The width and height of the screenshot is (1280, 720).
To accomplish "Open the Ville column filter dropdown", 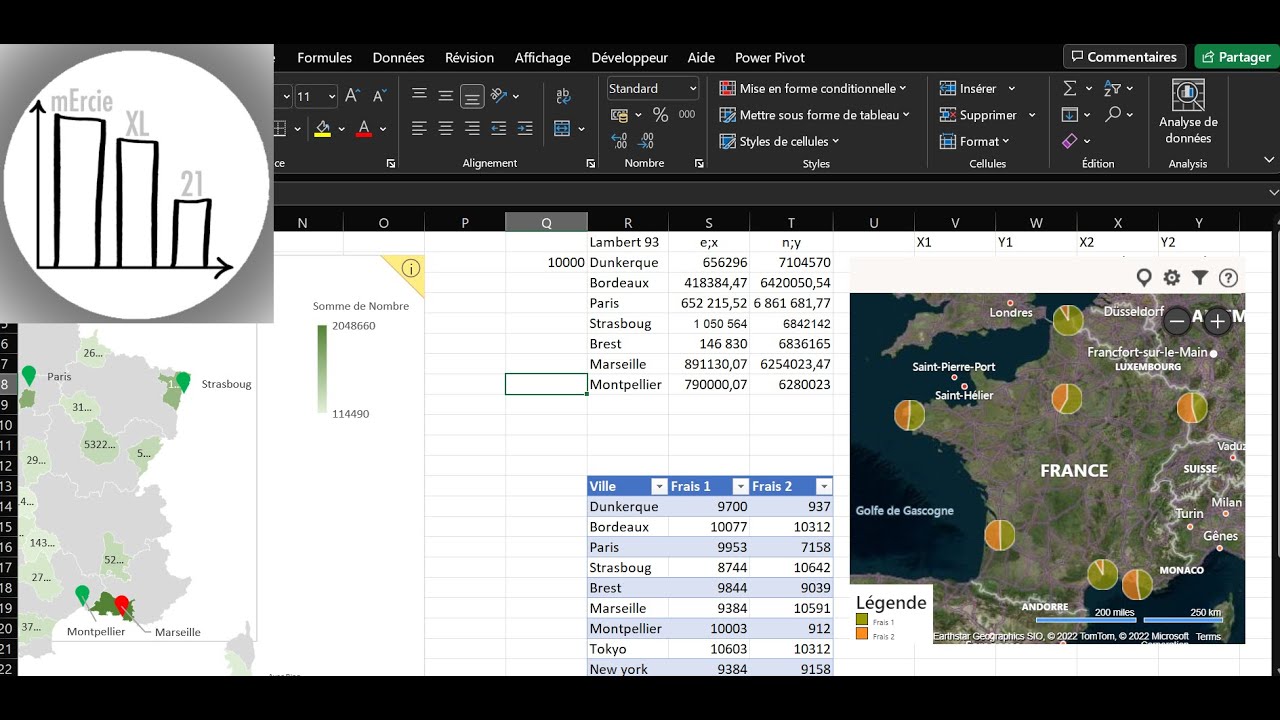I will [x=659, y=487].
